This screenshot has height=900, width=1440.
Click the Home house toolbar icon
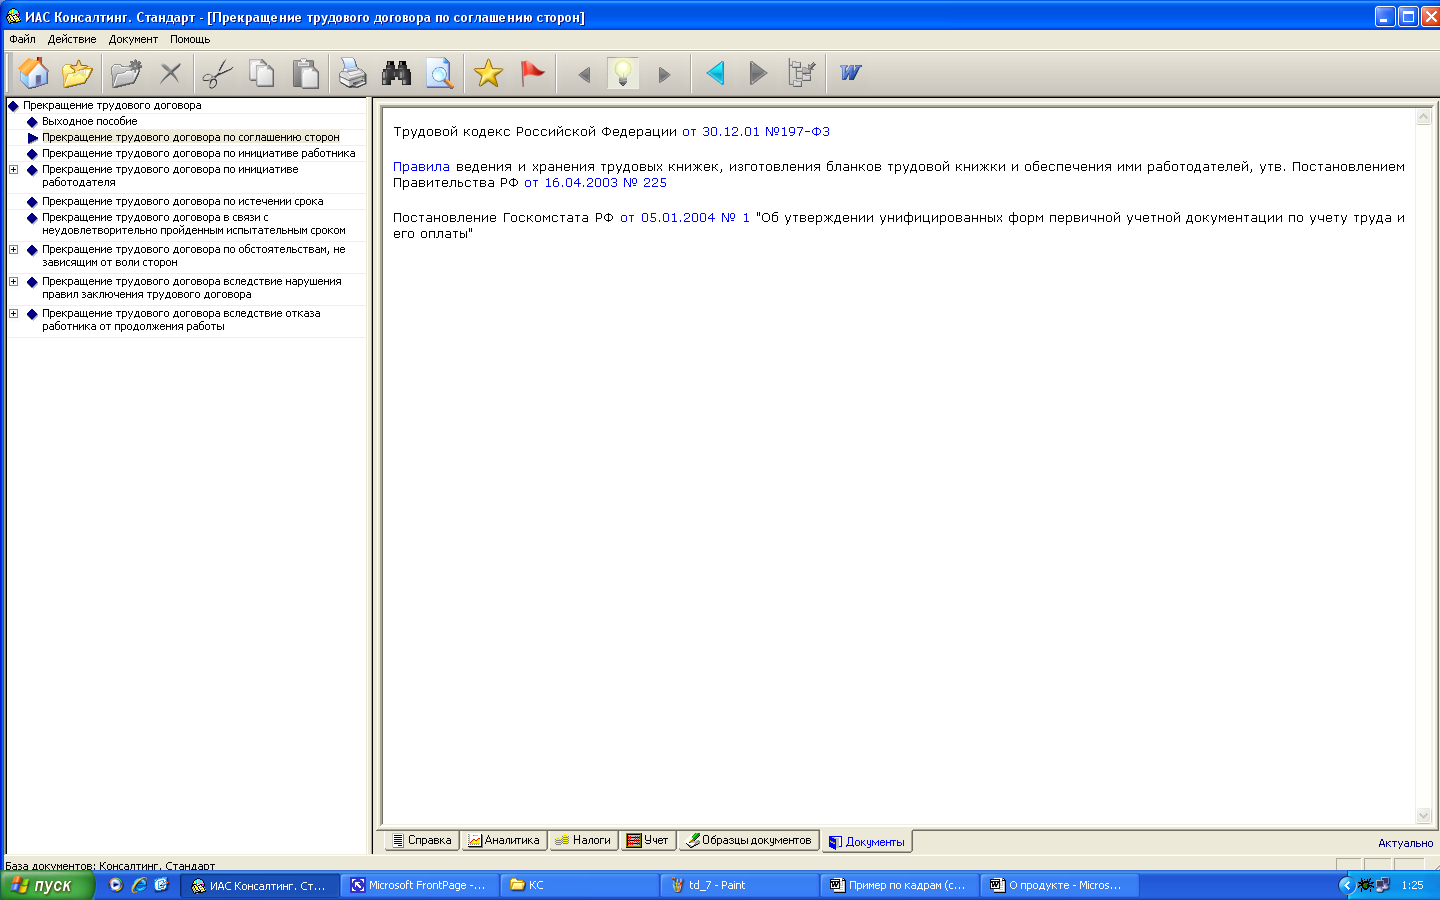(34, 73)
